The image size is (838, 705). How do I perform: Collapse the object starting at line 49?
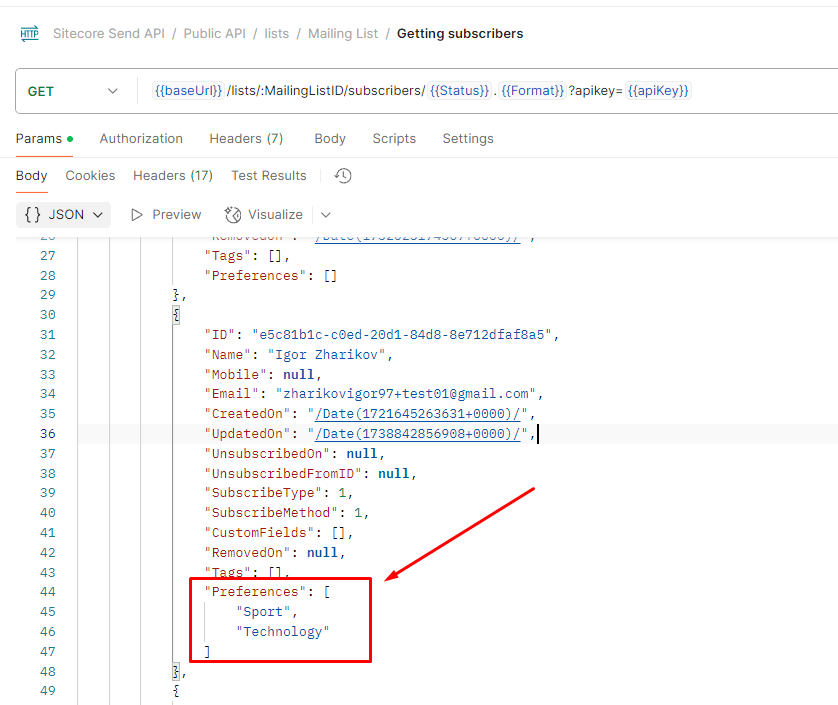[x=176, y=691]
